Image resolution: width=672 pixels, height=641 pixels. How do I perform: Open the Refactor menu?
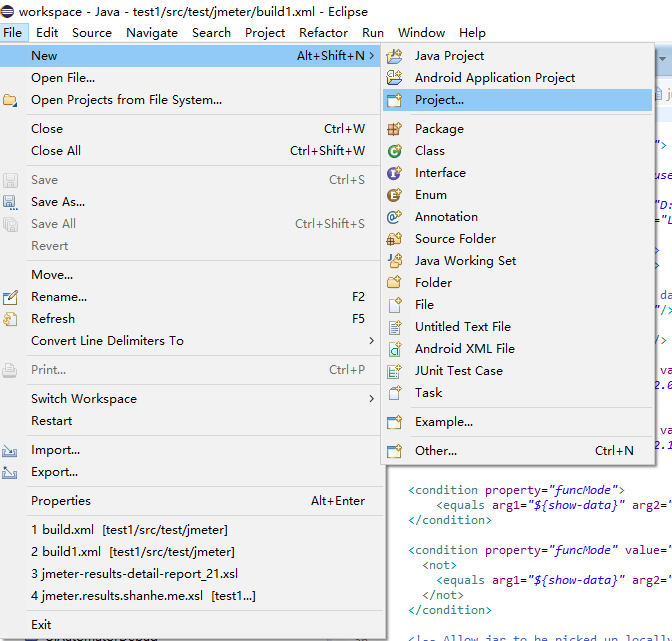point(323,33)
